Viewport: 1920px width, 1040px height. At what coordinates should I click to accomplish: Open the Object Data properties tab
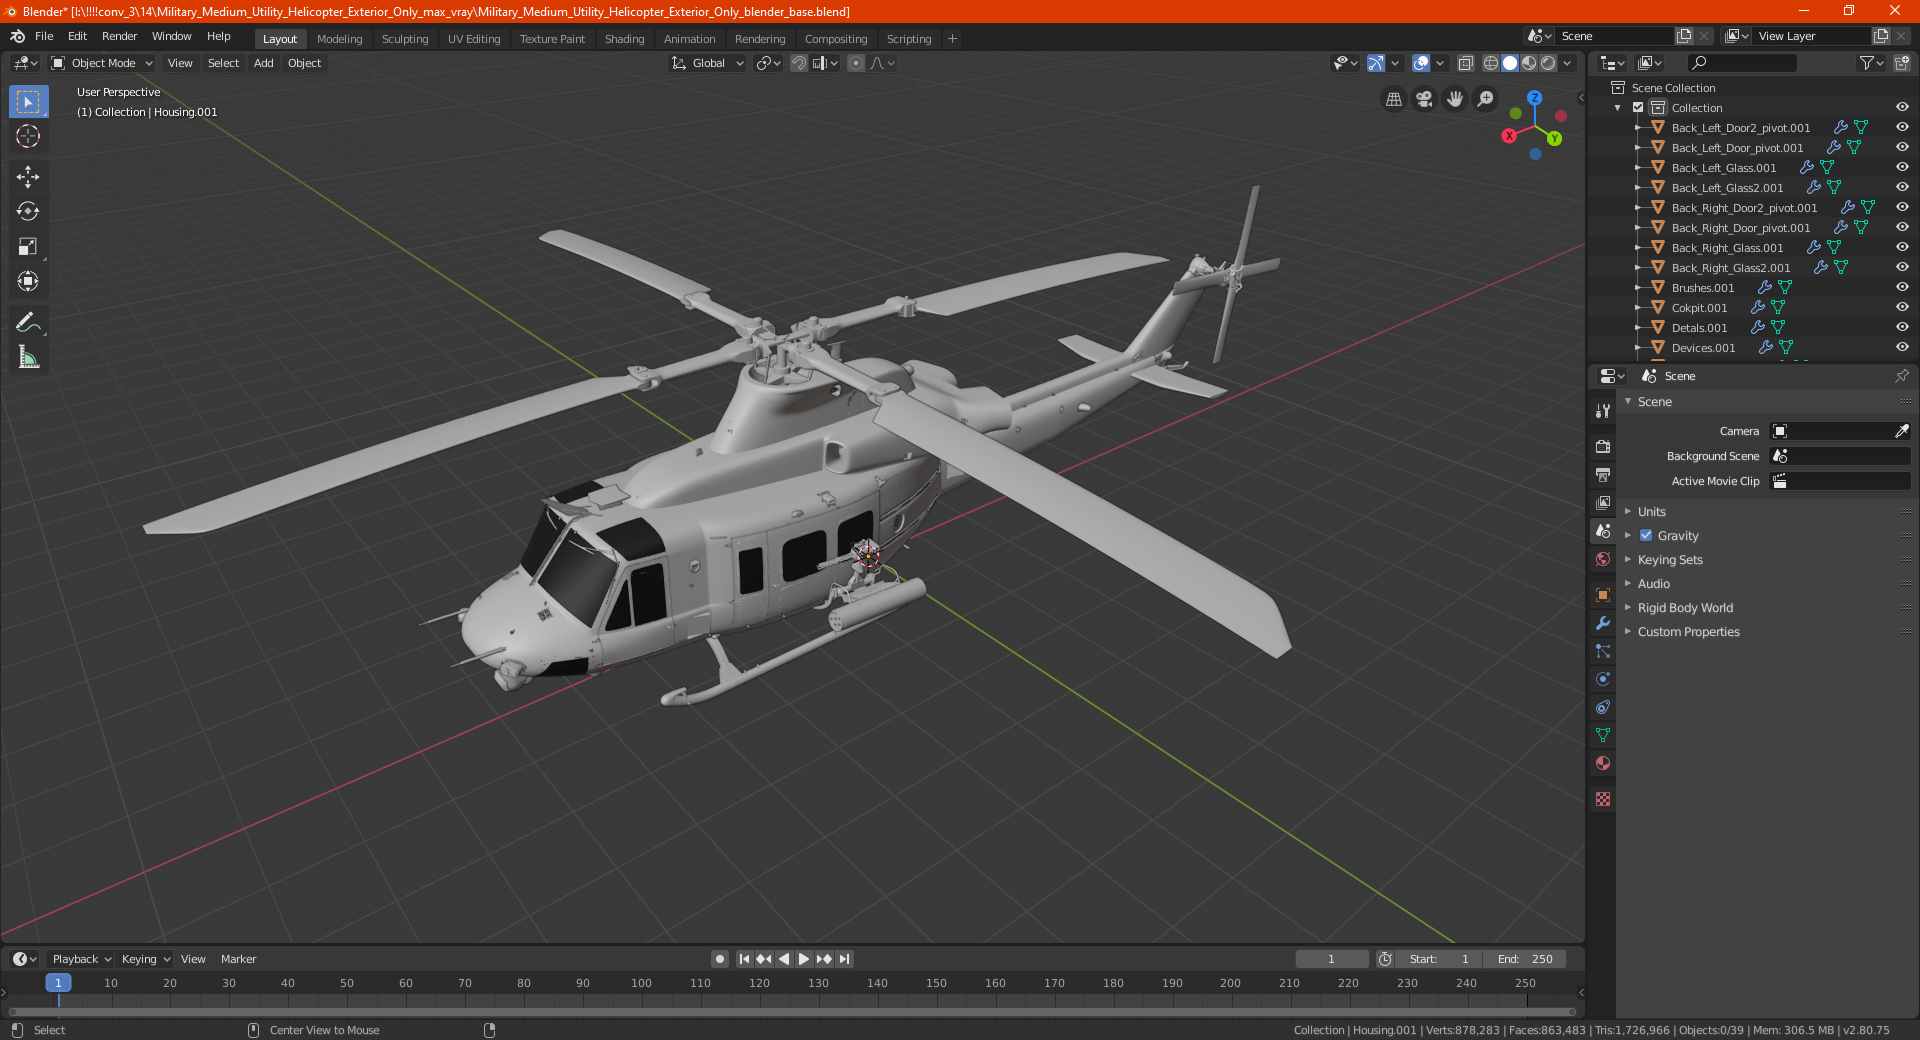tap(1603, 735)
